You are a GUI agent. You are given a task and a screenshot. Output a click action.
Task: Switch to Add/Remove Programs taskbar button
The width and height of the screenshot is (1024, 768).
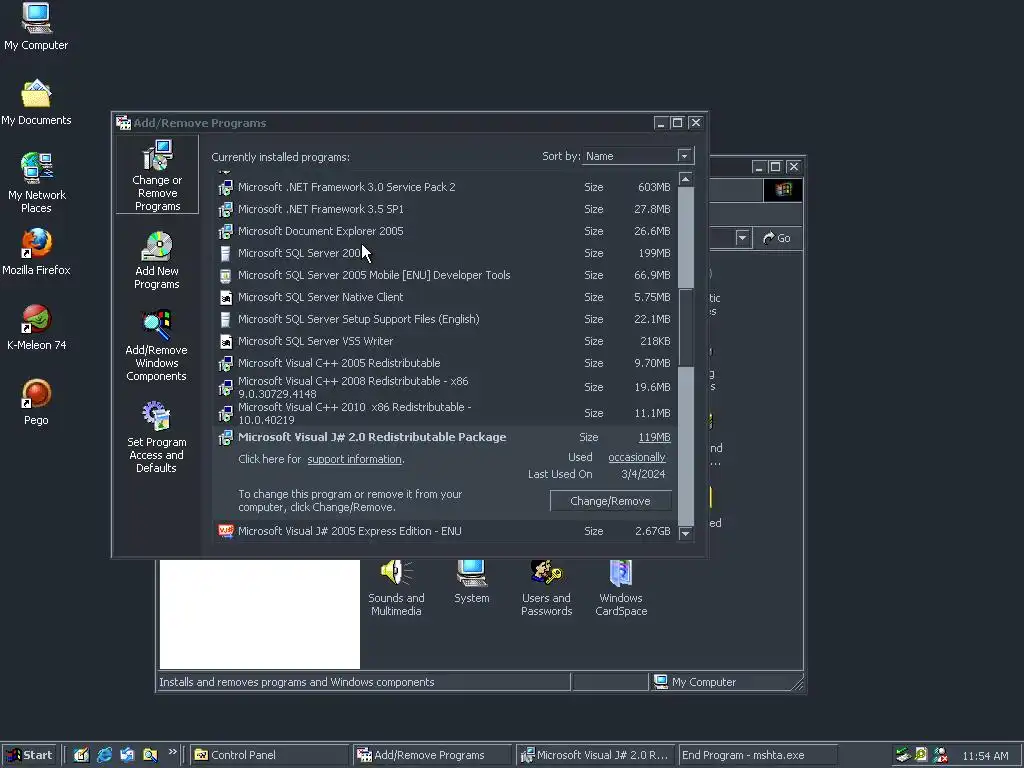coord(432,755)
